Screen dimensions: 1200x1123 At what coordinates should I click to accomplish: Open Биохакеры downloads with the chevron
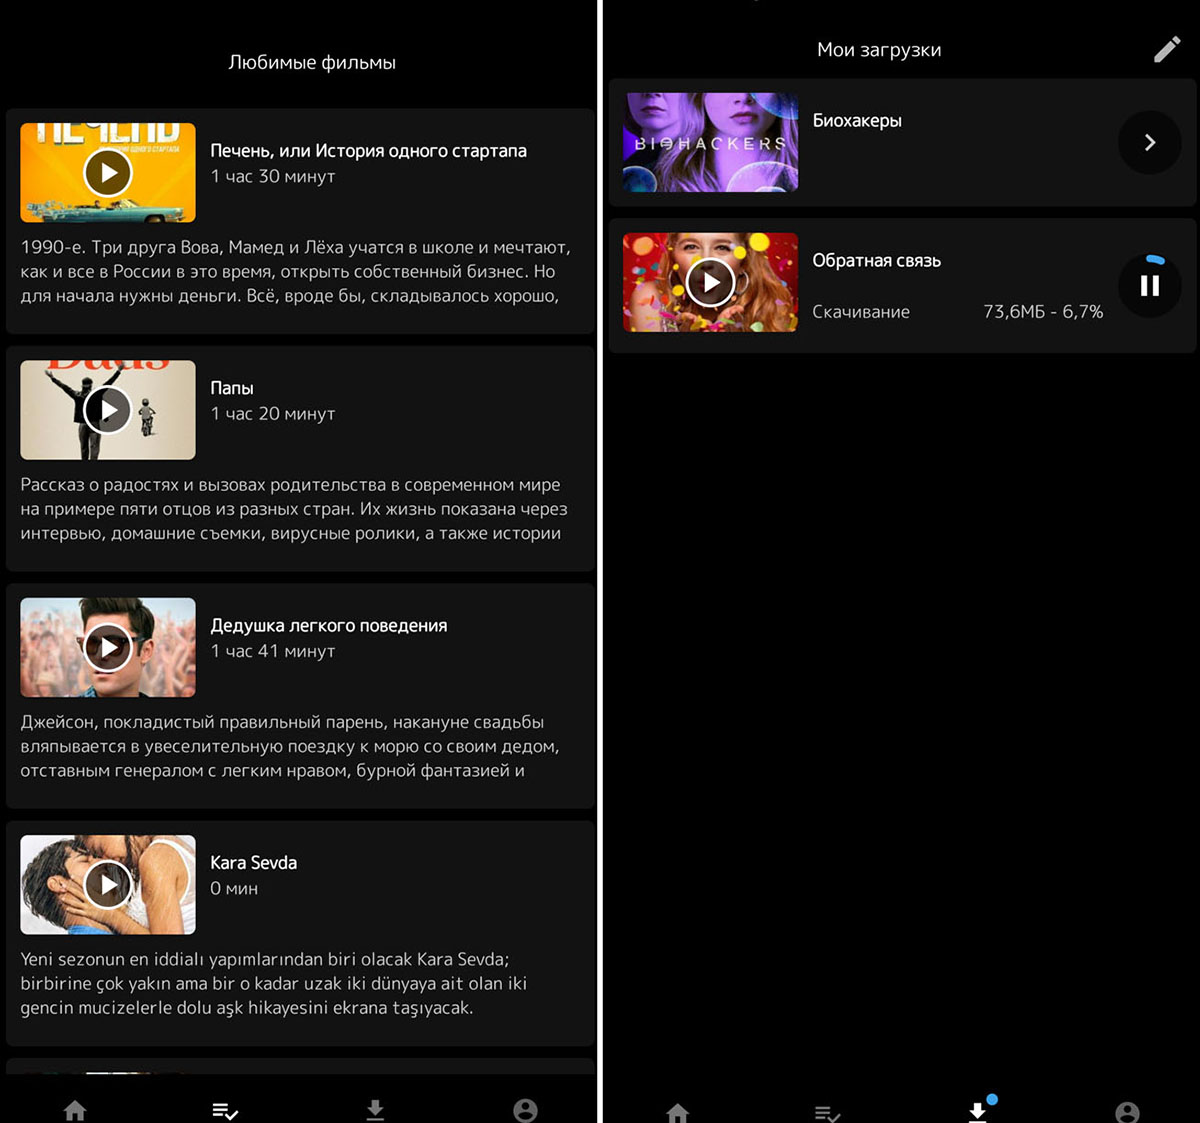point(1150,142)
